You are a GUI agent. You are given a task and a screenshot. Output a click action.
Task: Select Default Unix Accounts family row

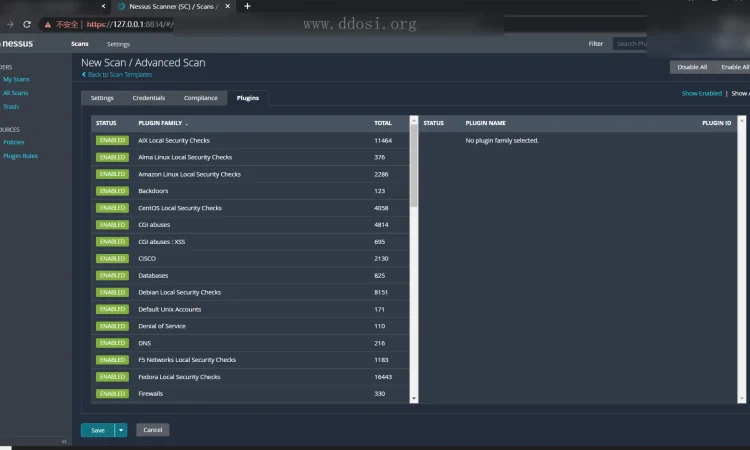point(250,309)
